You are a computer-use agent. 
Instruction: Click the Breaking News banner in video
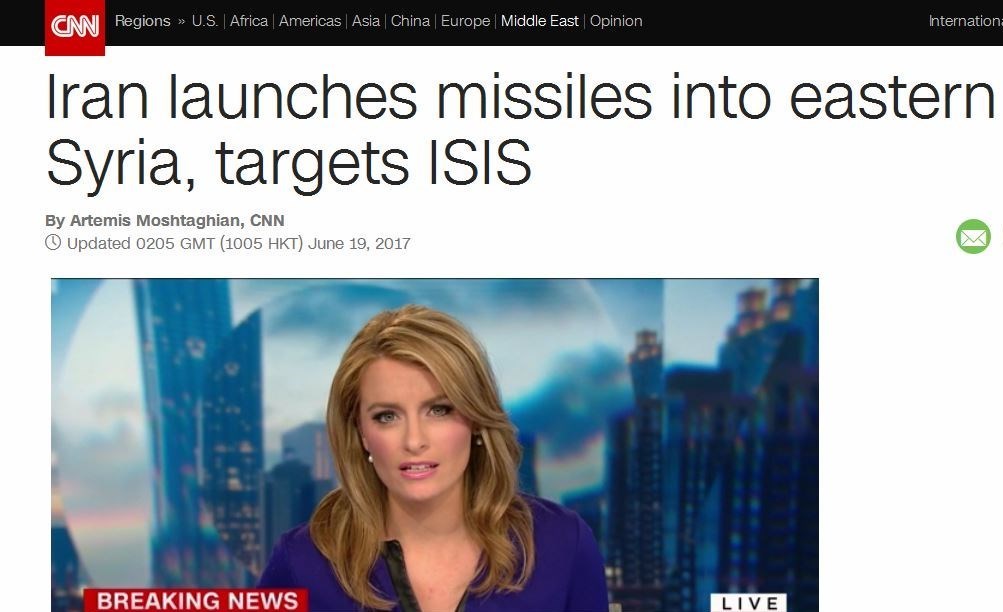(x=196, y=600)
